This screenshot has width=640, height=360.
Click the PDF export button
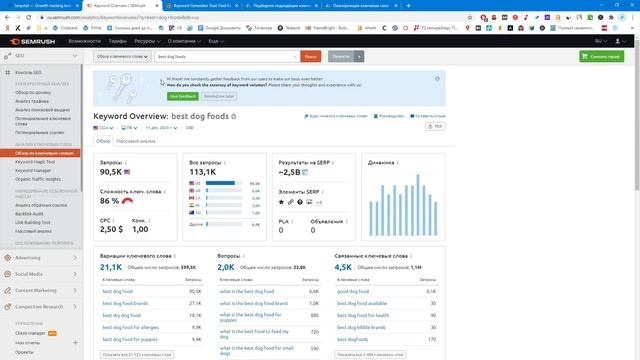click(x=435, y=126)
